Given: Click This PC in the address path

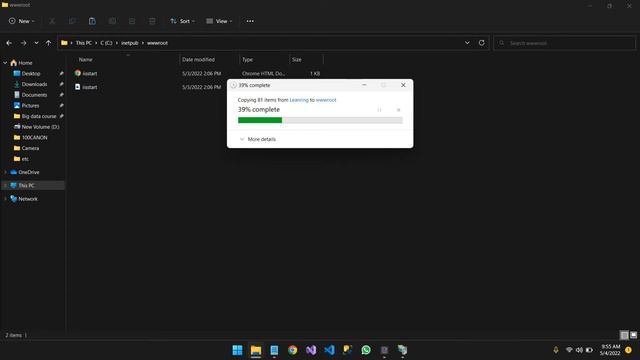Looking at the screenshot, I should point(84,43).
